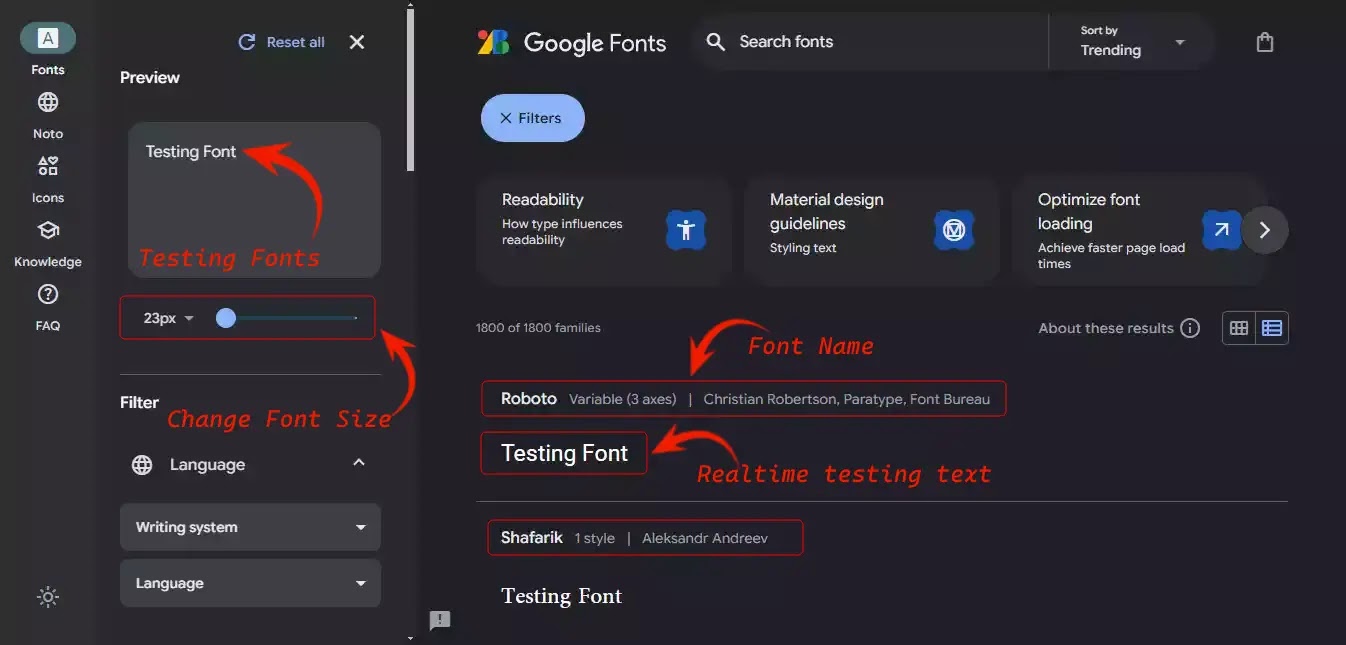Show next knowledge cards with chevron
Viewport: 1346px width, 645px height.
point(1265,230)
